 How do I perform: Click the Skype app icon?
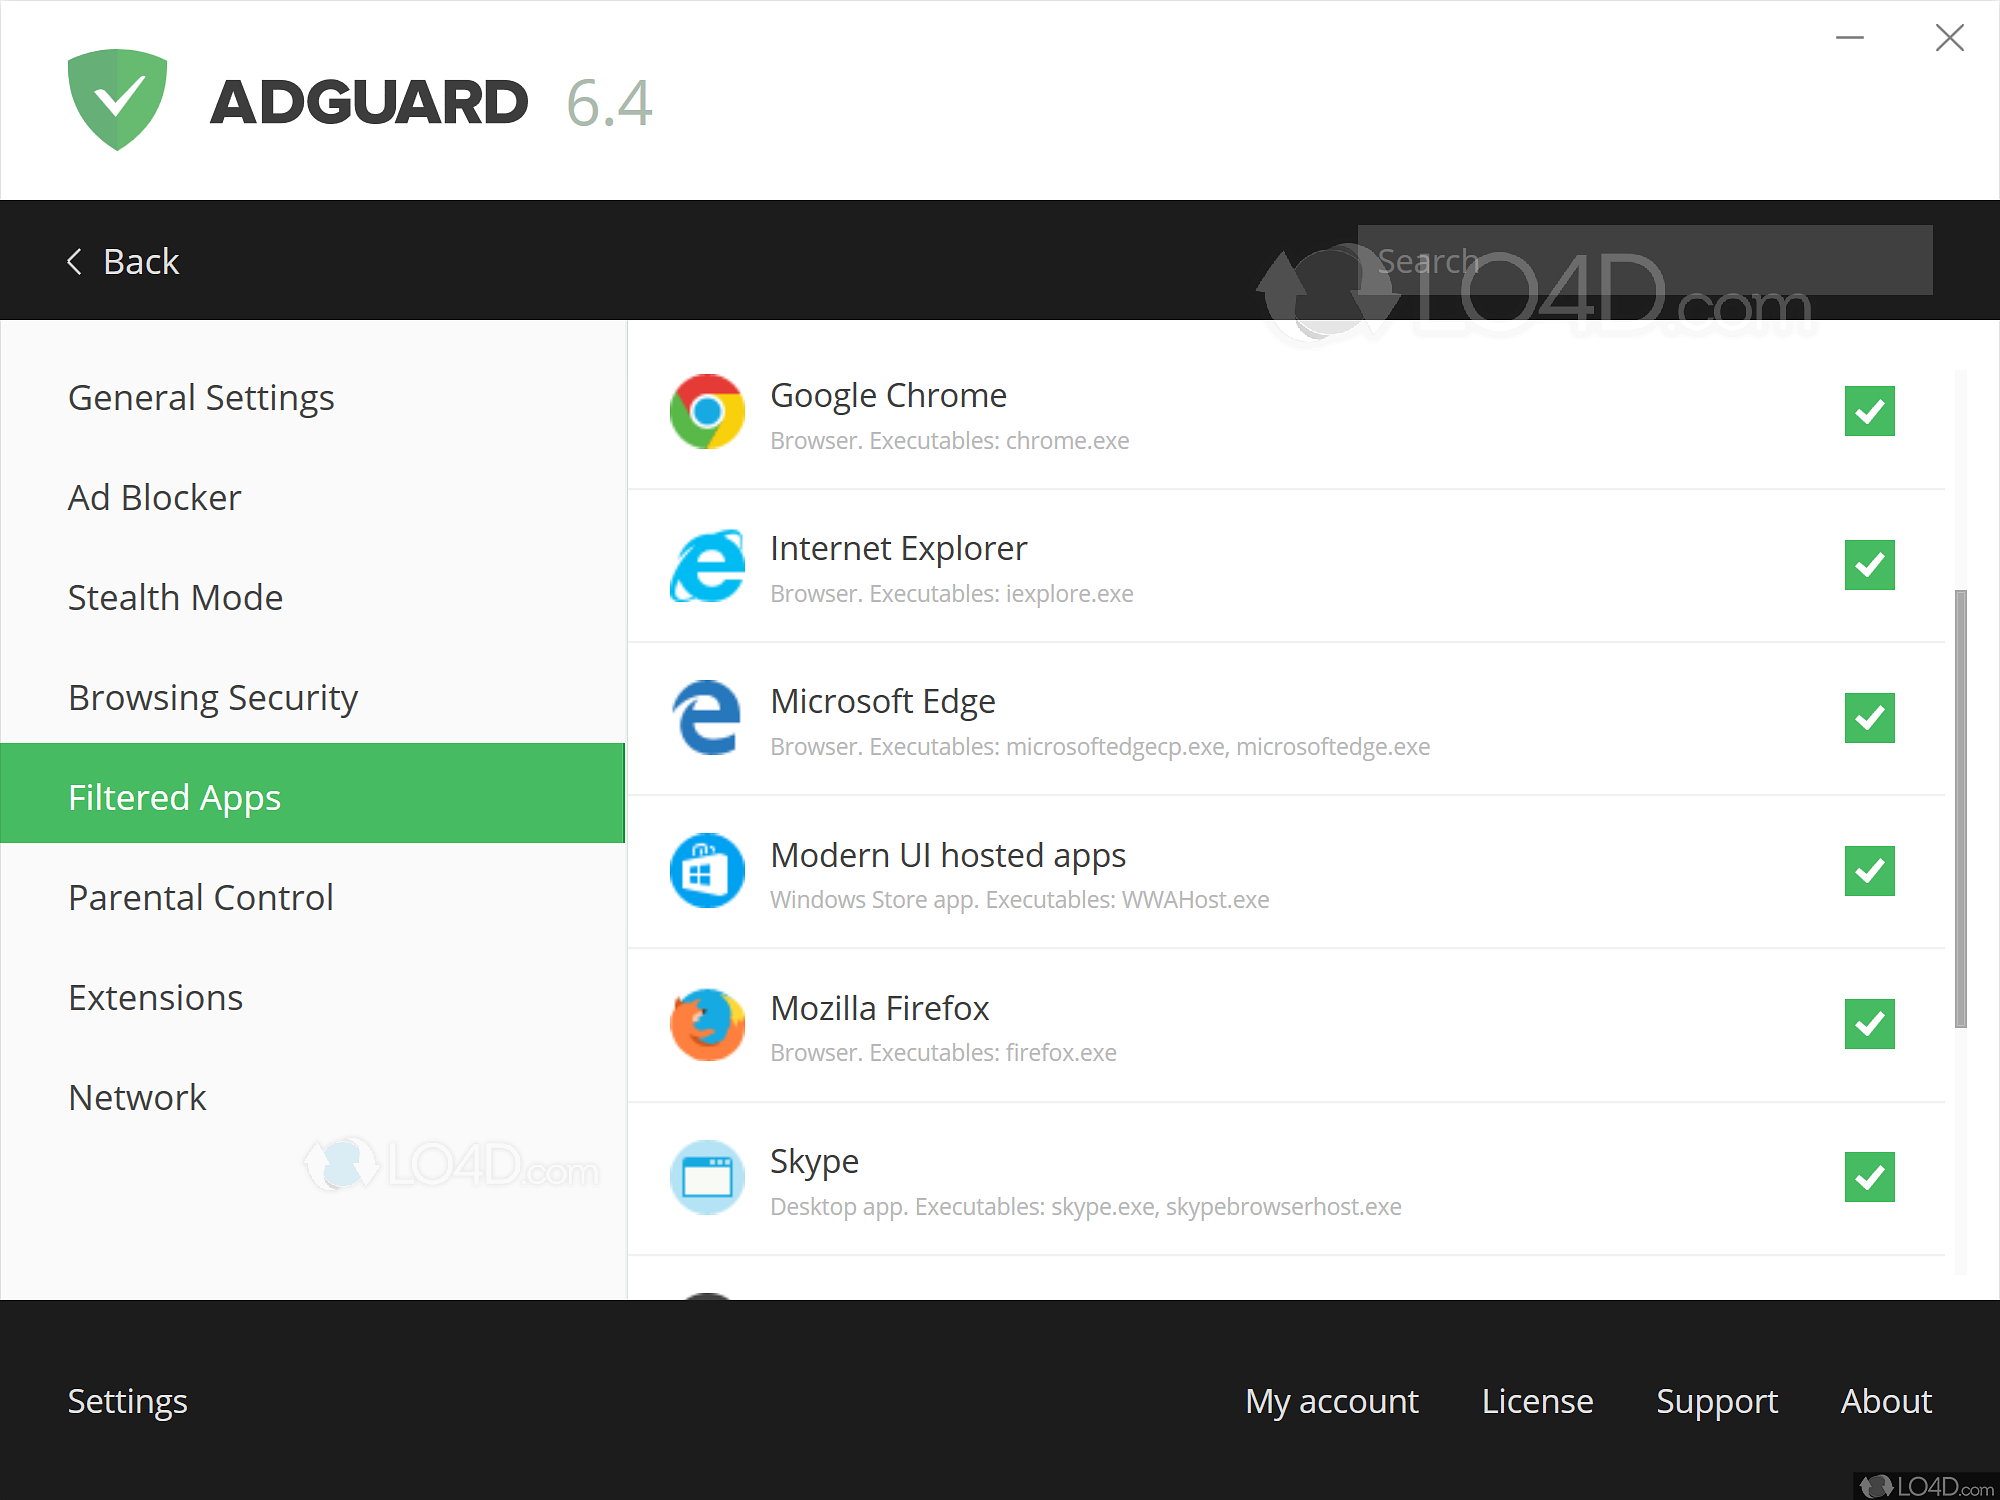[707, 1177]
